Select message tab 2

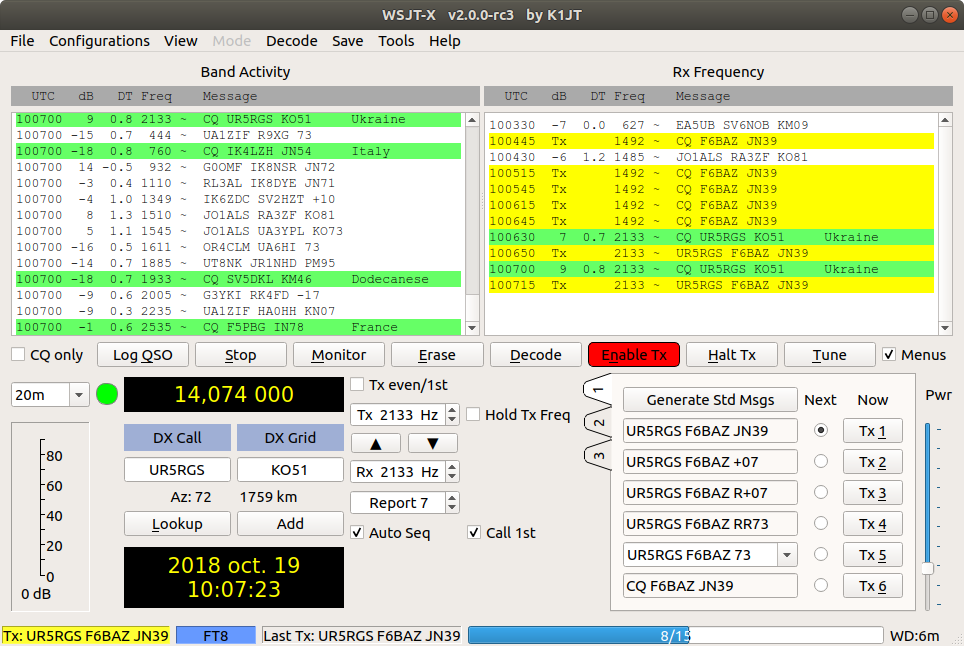tap(598, 423)
